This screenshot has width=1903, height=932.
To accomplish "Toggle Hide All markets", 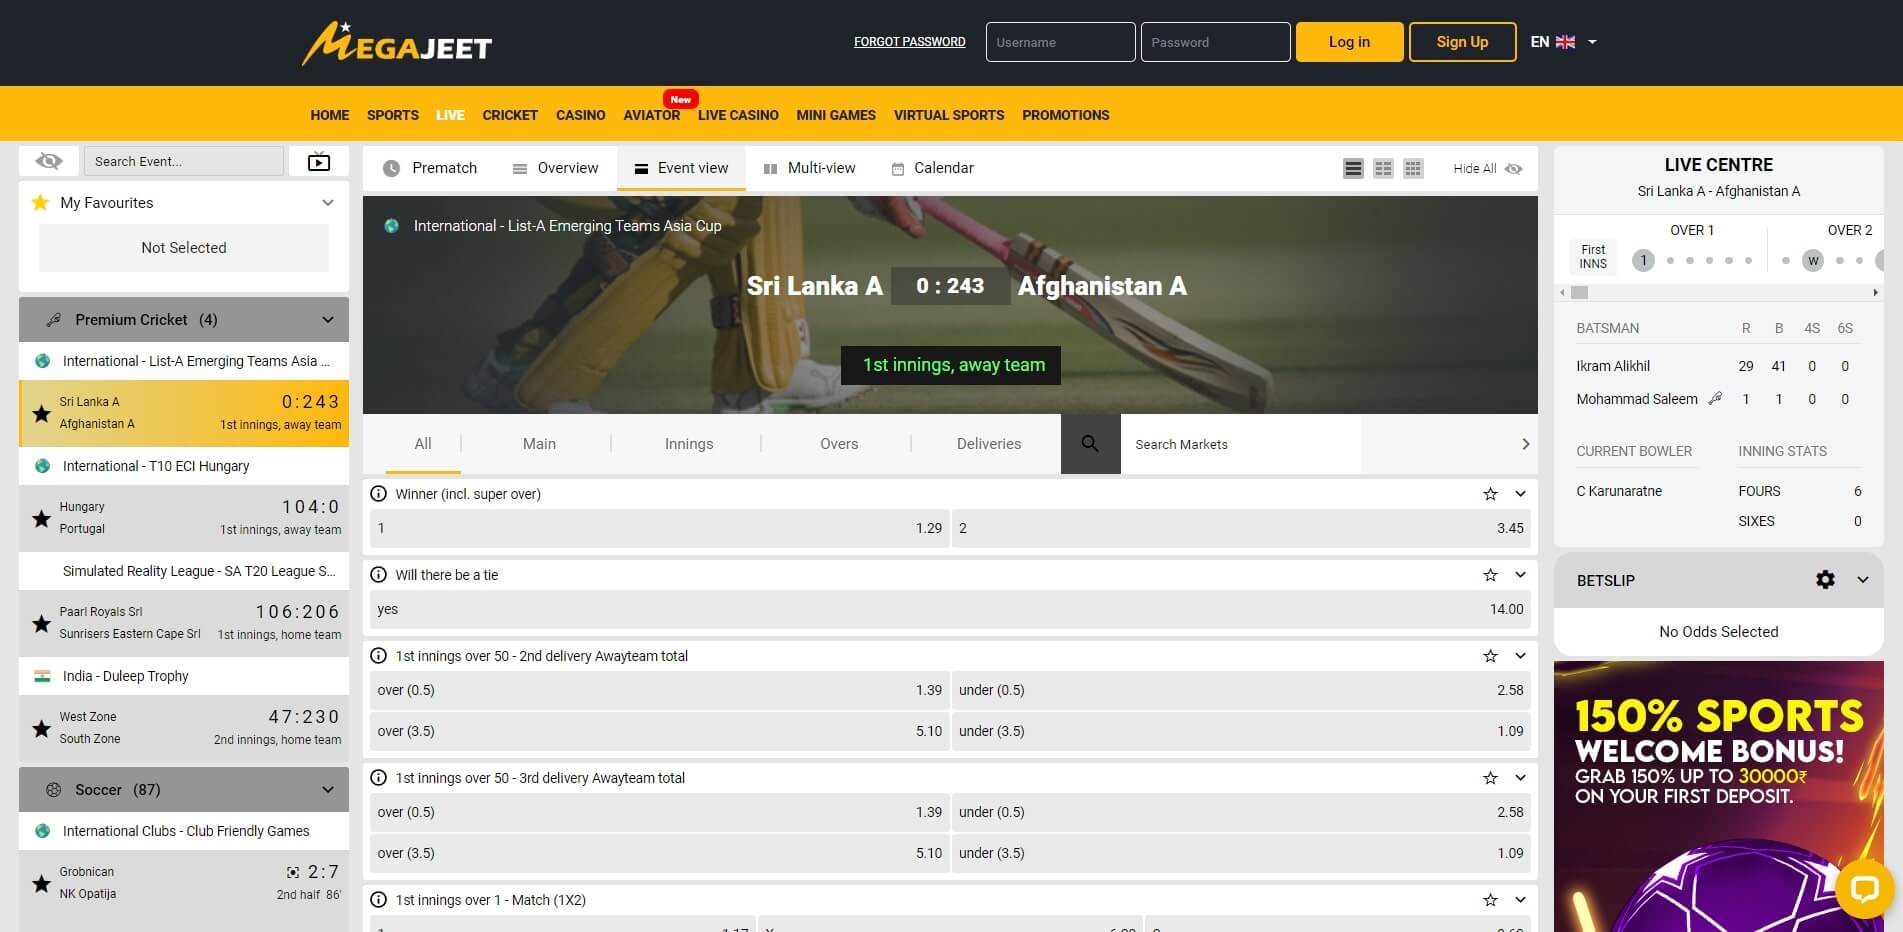I will [1487, 169].
